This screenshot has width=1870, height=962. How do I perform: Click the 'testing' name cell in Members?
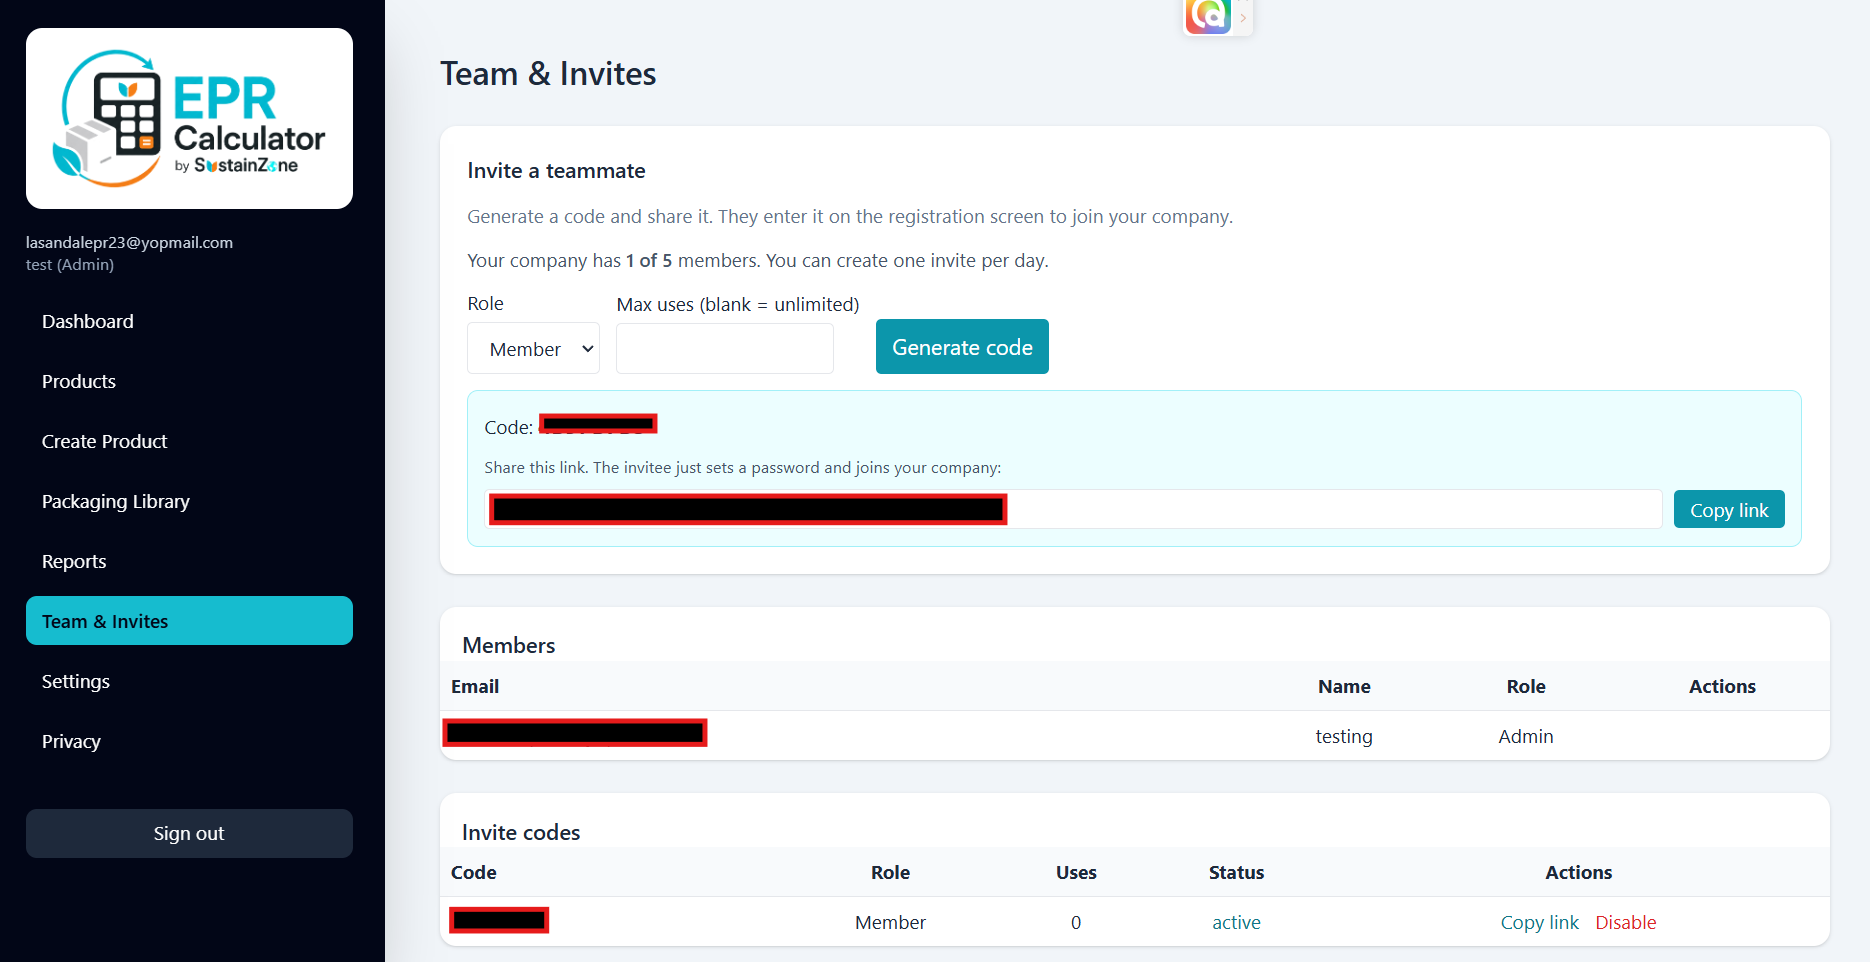[x=1343, y=736]
